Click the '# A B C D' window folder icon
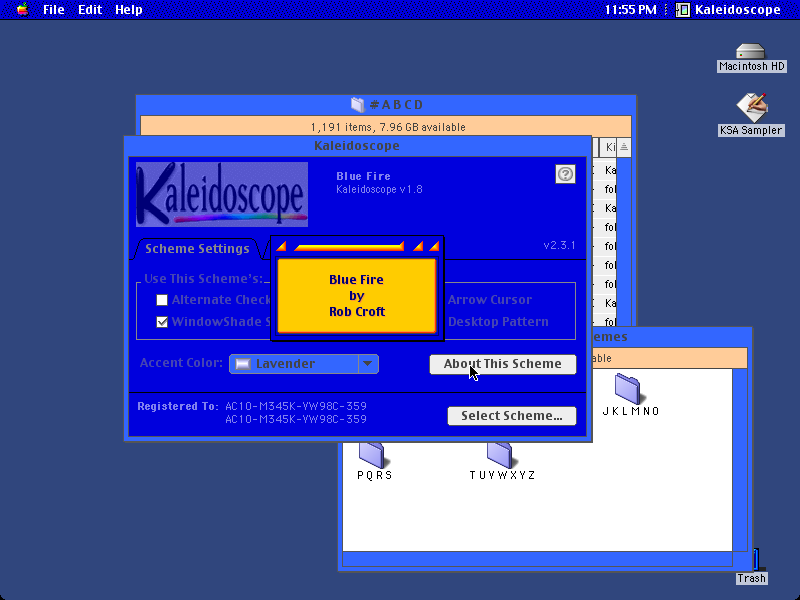The height and width of the screenshot is (600, 800). [358, 105]
